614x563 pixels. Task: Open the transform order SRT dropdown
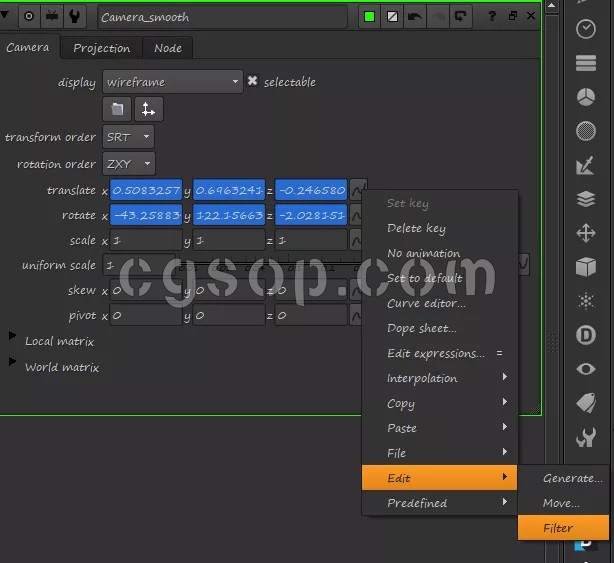[x=128, y=137]
